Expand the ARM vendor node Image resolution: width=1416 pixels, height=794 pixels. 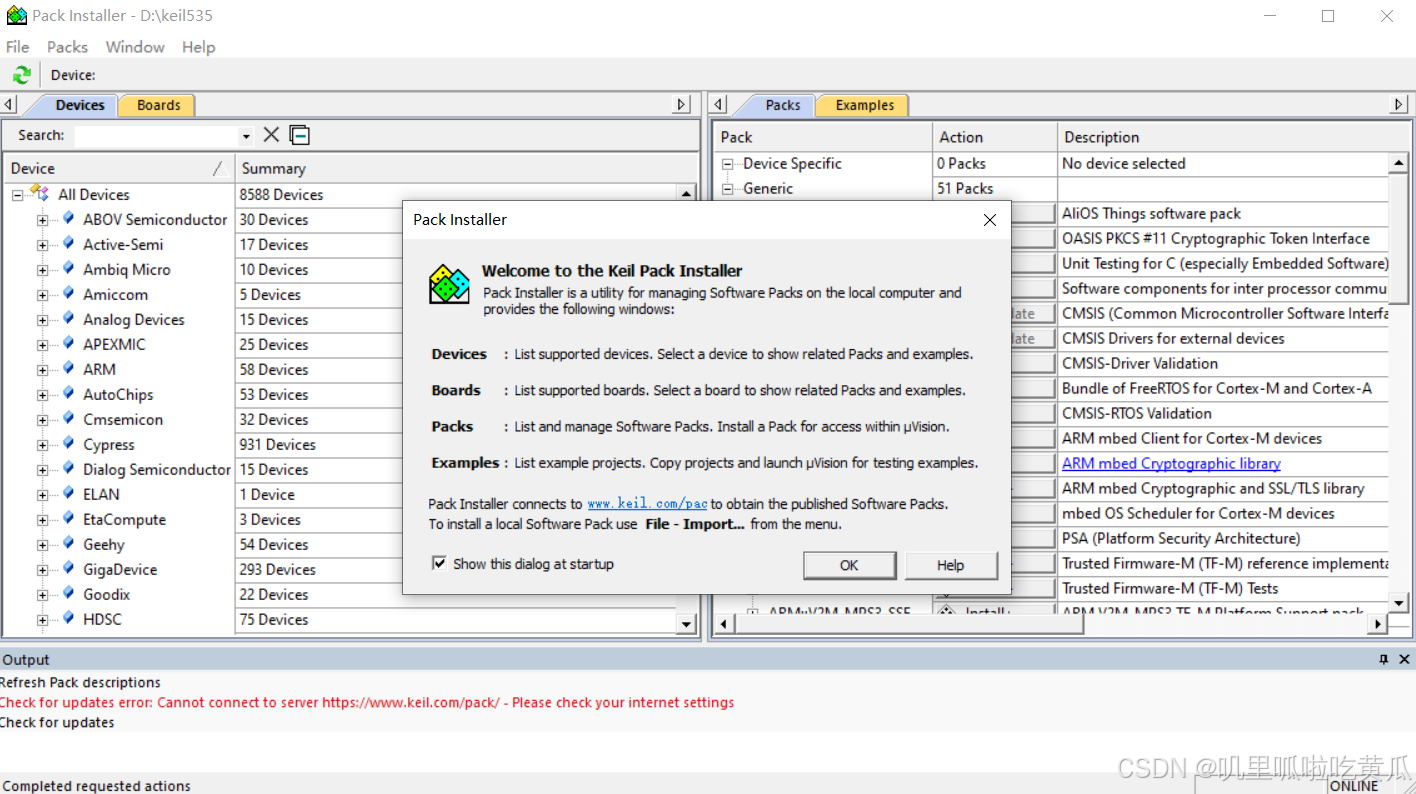point(42,370)
